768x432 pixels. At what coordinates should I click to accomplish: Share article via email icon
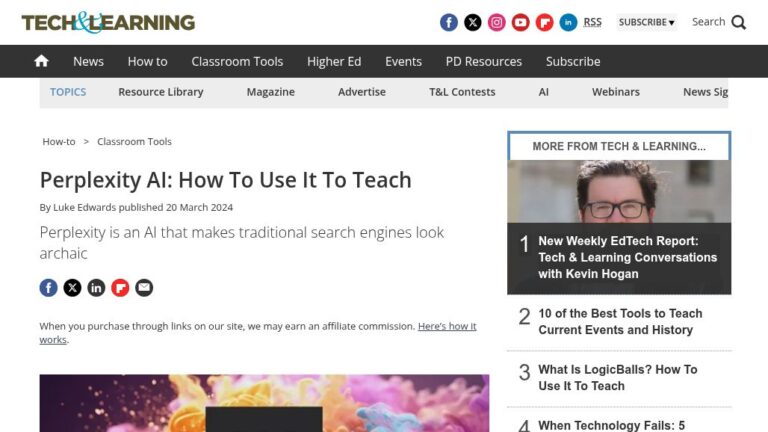pos(144,288)
